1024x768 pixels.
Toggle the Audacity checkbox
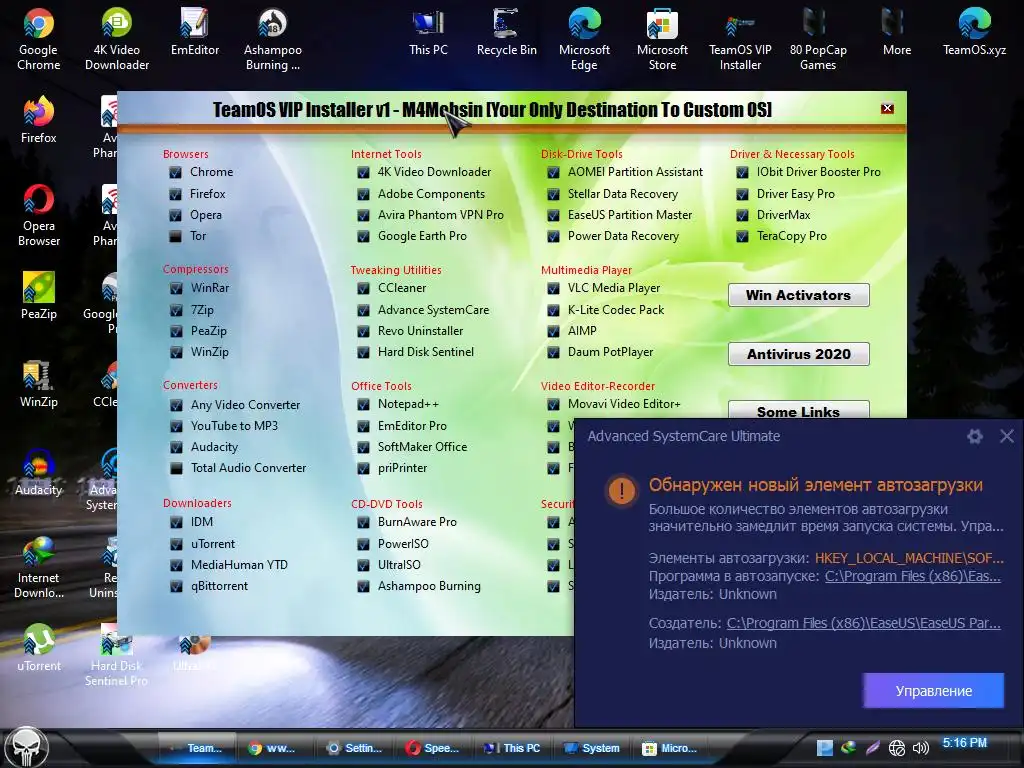[176, 447]
